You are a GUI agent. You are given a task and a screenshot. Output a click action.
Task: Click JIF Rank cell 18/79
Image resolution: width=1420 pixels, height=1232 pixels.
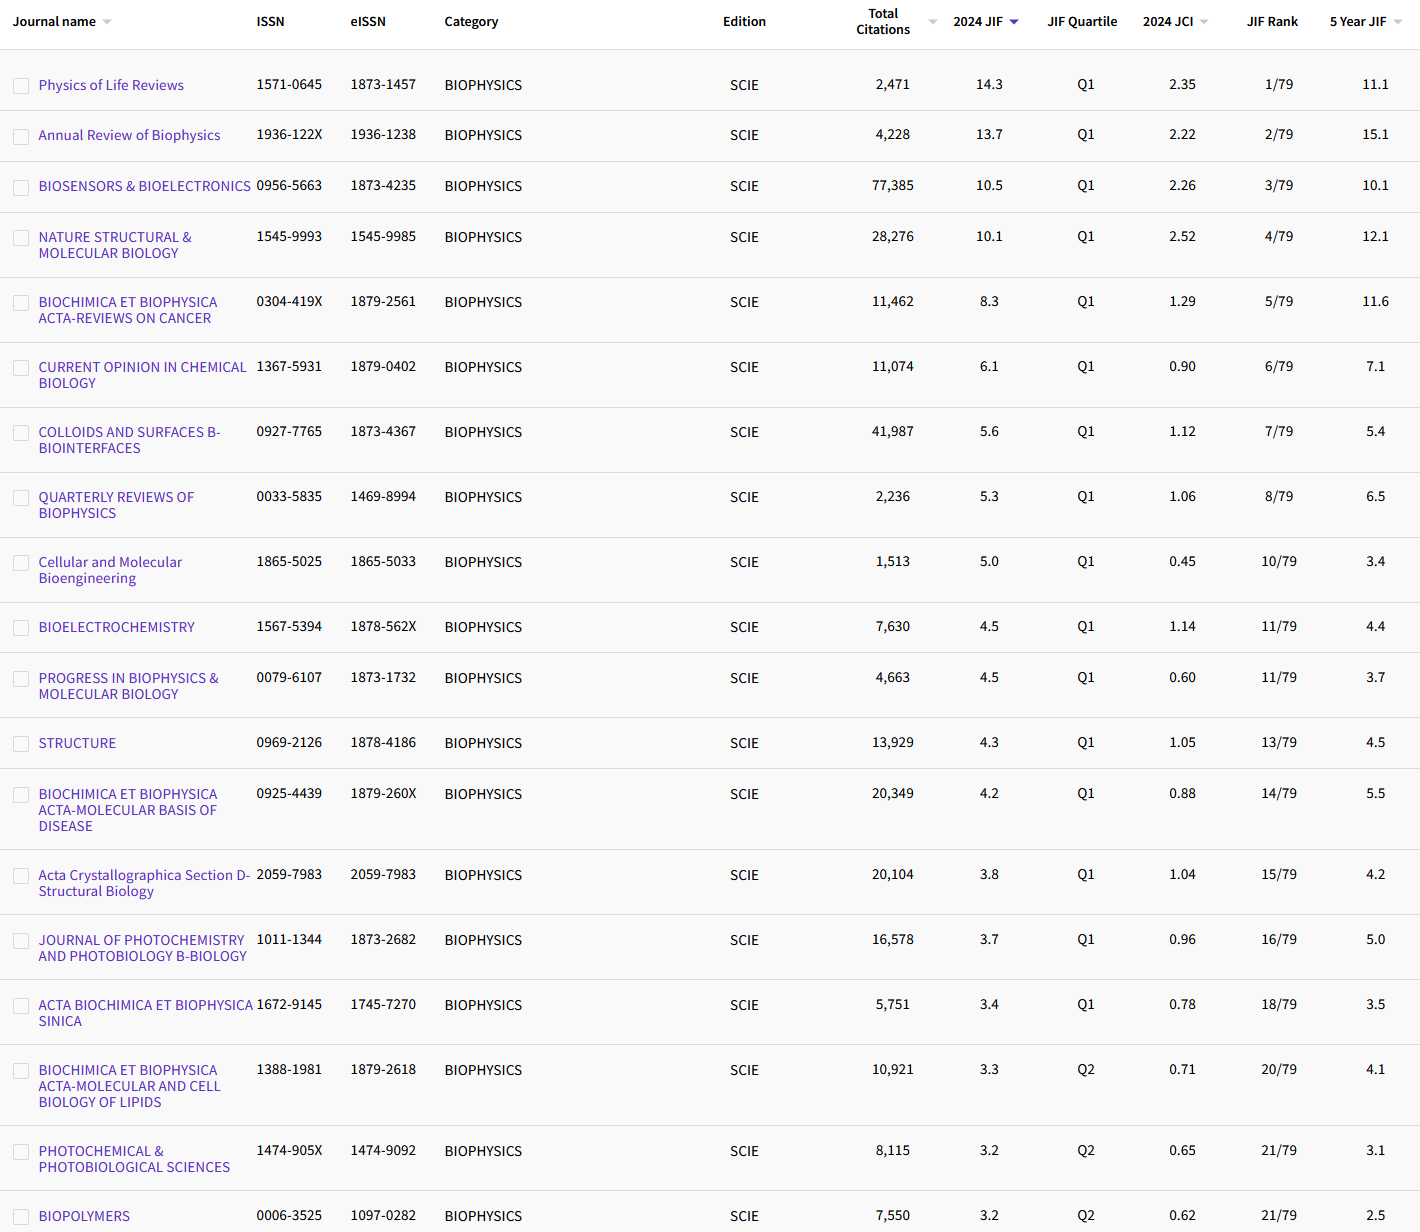click(x=1279, y=1004)
